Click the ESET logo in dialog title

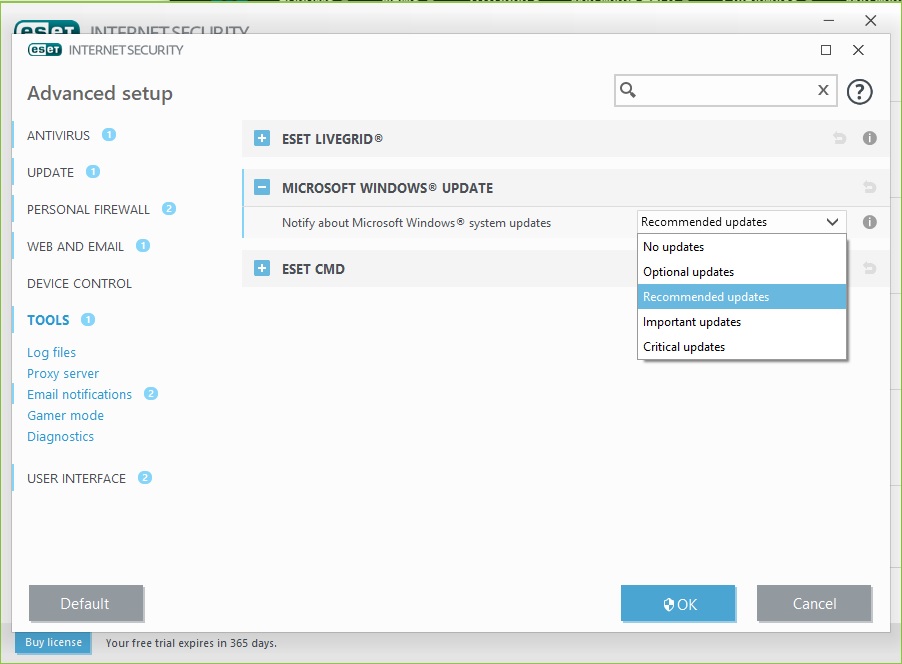pos(45,50)
